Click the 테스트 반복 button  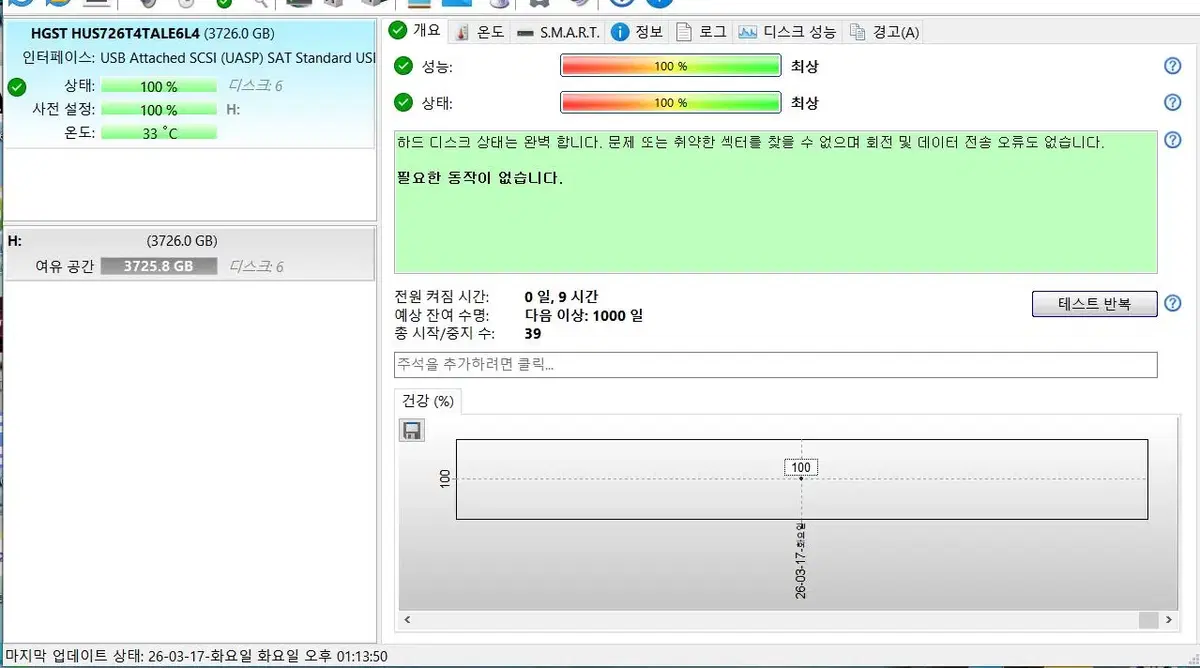coord(1094,304)
